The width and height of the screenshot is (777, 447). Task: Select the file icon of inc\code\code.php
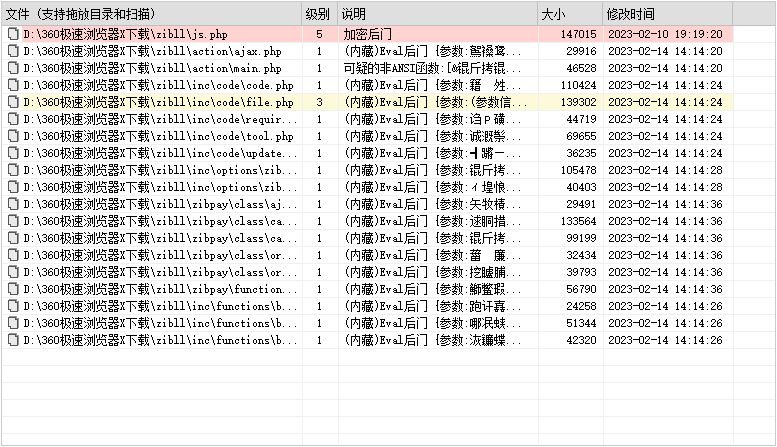pyautogui.click(x=13, y=85)
